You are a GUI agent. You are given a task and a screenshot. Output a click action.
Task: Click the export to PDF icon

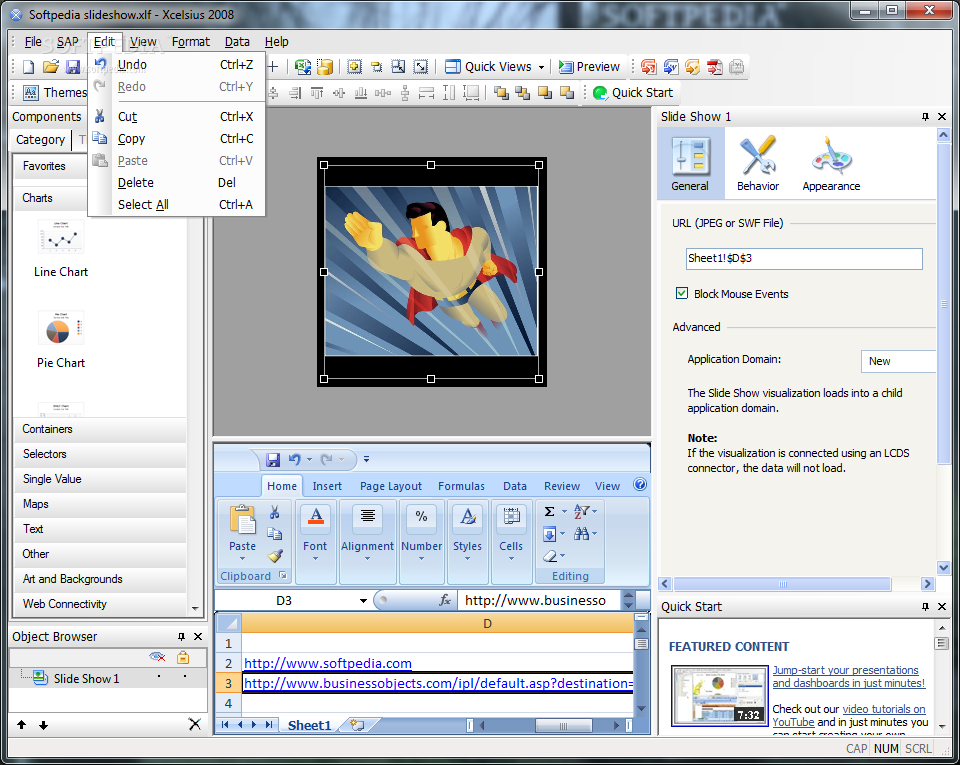coord(714,67)
